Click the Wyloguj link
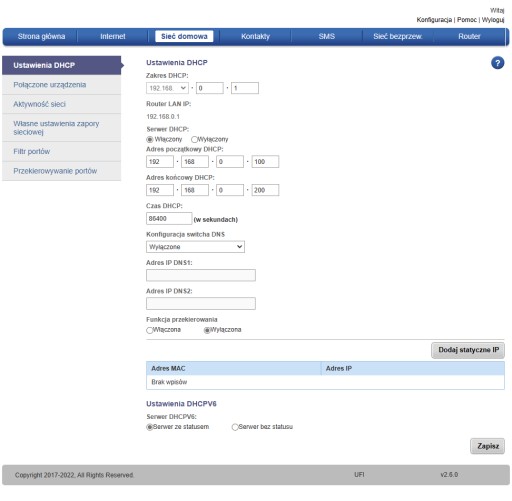Screen dimensions: 512x501 [x=493, y=20]
